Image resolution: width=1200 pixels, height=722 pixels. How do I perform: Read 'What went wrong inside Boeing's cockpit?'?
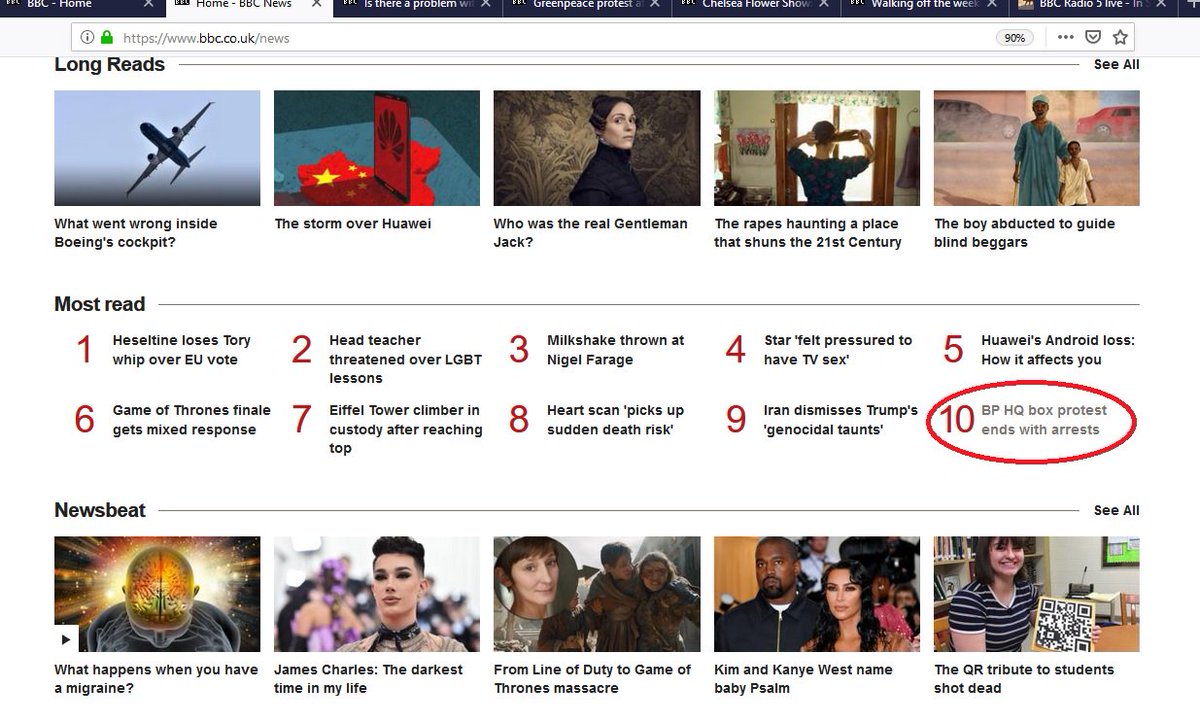coord(136,233)
